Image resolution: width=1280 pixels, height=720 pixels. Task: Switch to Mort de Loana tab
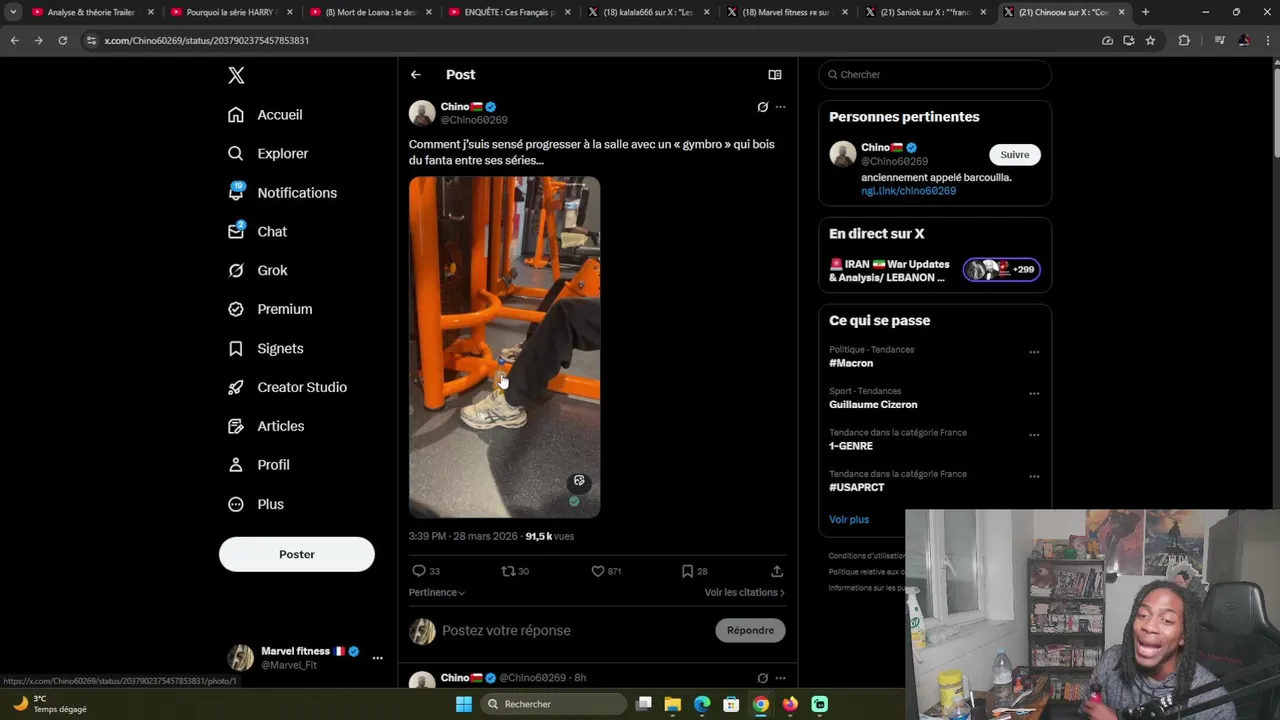pos(370,12)
